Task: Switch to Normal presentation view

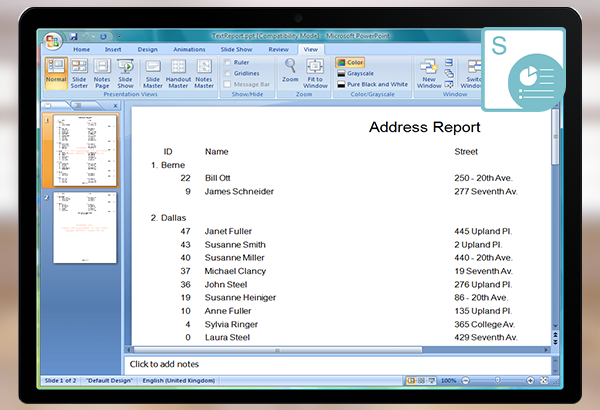Action: click(x=55, y=72)
